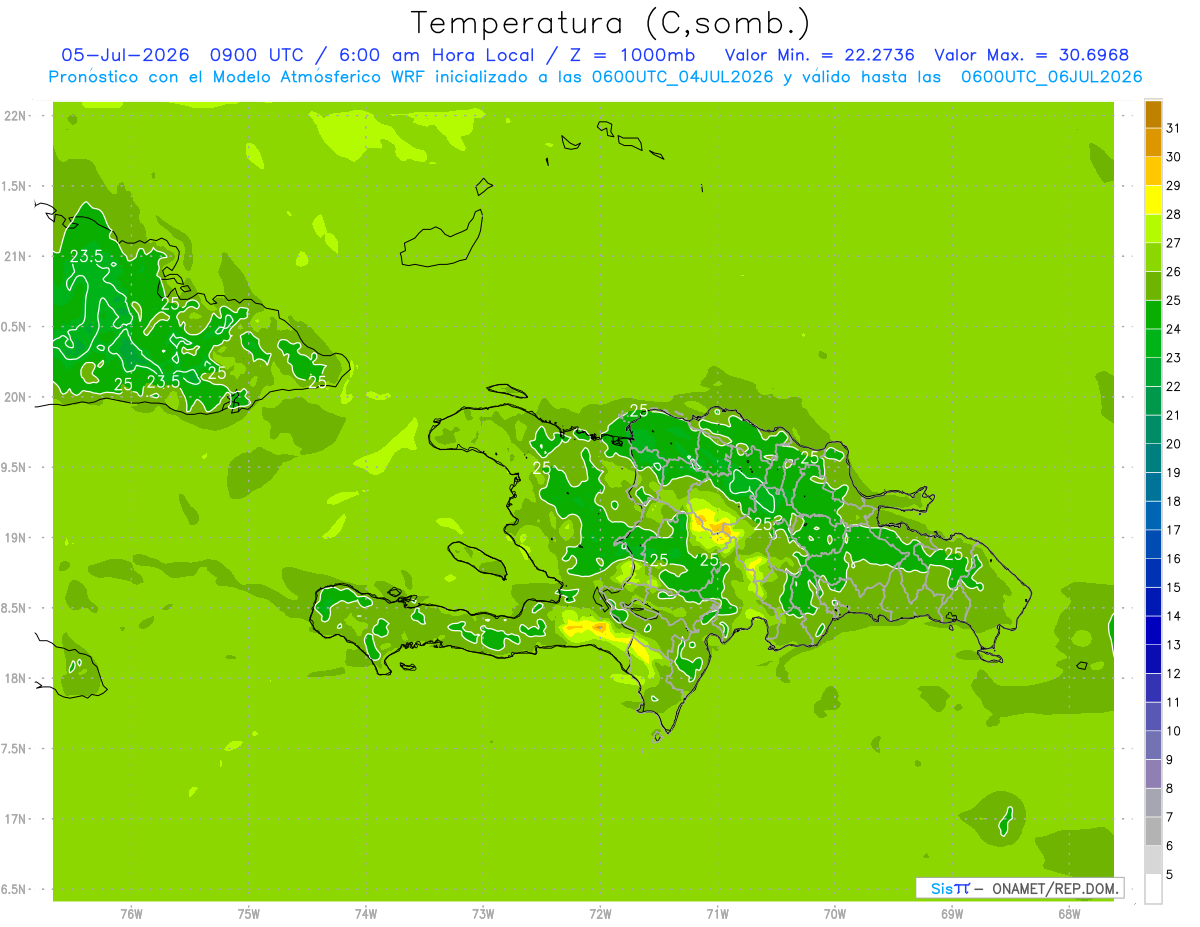1200x927 pixels.
Task: Click the color scale label '15'
Action: tap(1173, 587)
